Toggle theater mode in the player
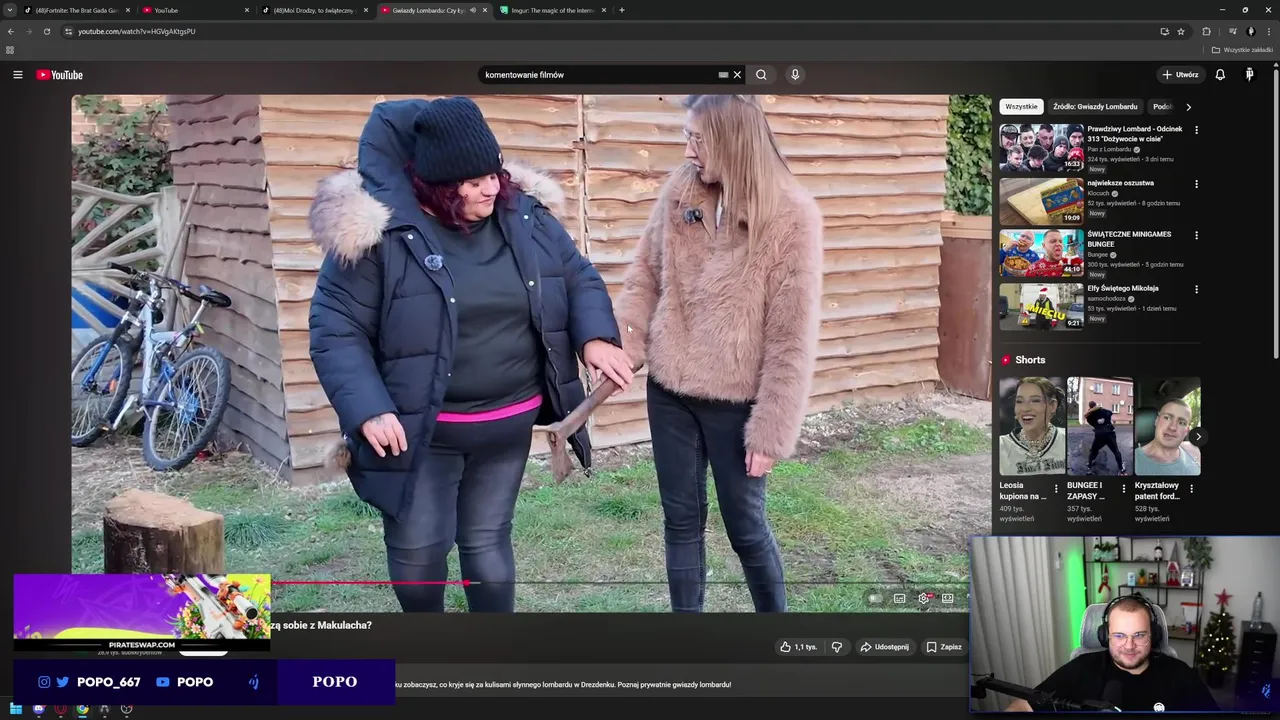This screenshot has width=1280, height=720. [x=948, y=598]
